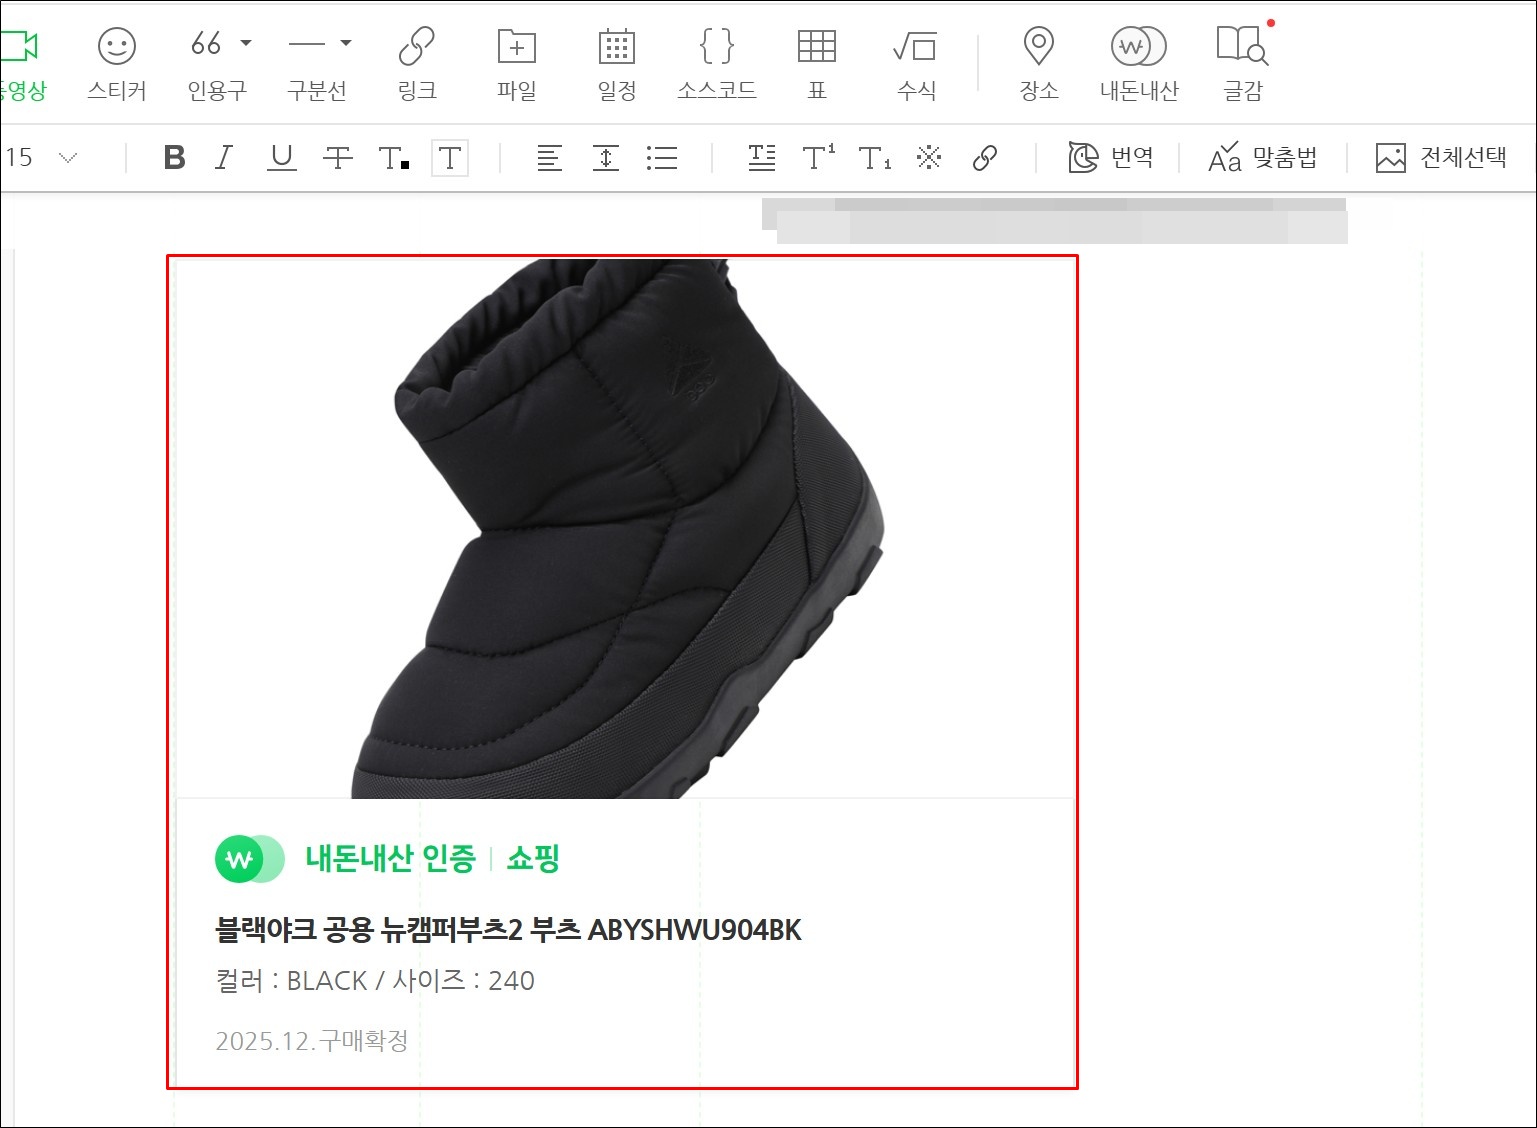Toggle bold formatting
The width and height of the screenshot is (1537, 1128).
click(x=174, y=158)
